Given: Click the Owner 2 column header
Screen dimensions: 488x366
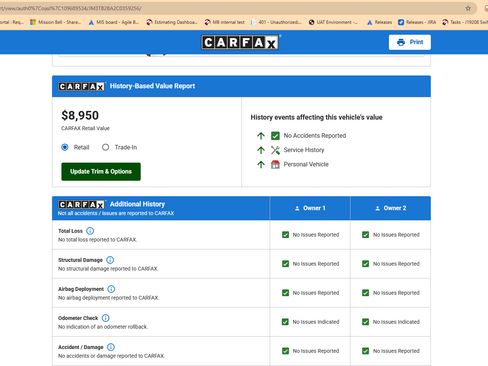Looking at the screenshot, I should [x=390, y=208].
